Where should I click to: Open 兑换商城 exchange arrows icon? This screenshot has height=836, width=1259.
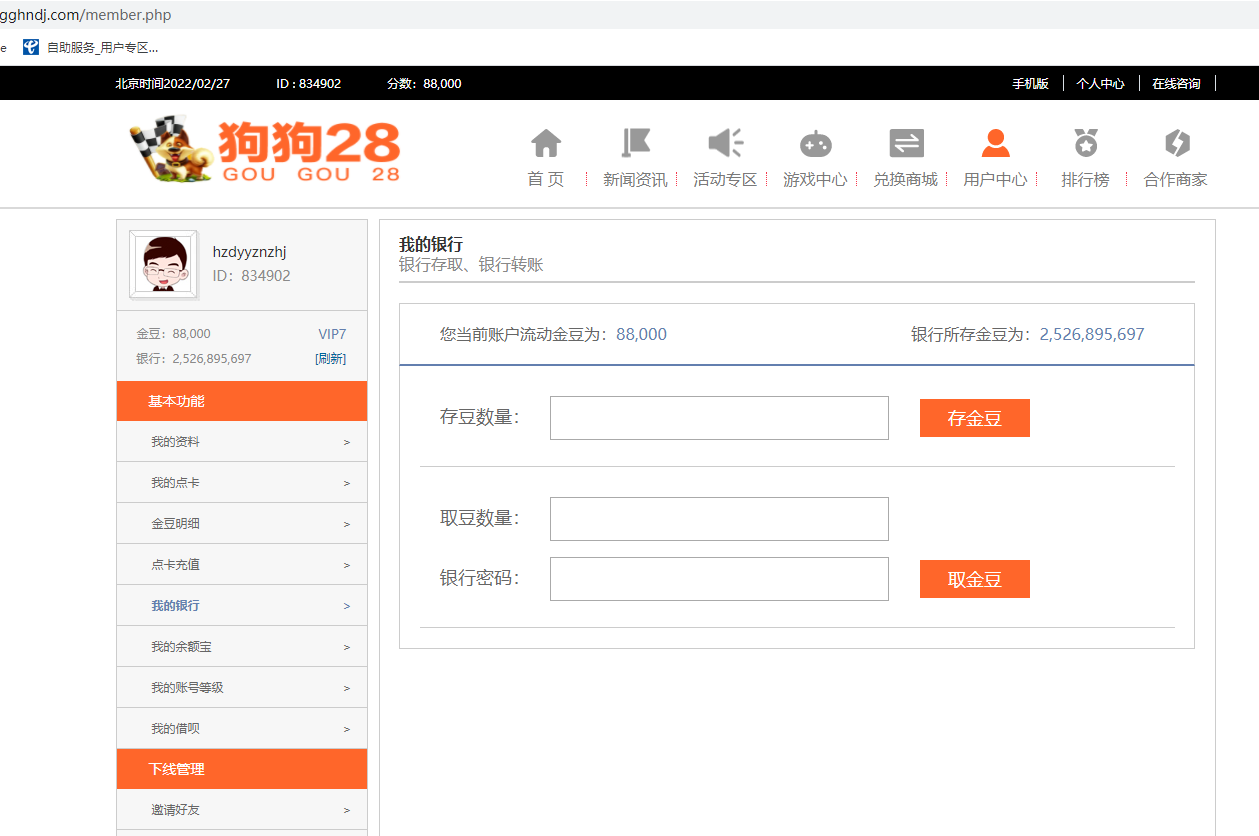click(x=906, y=144)
